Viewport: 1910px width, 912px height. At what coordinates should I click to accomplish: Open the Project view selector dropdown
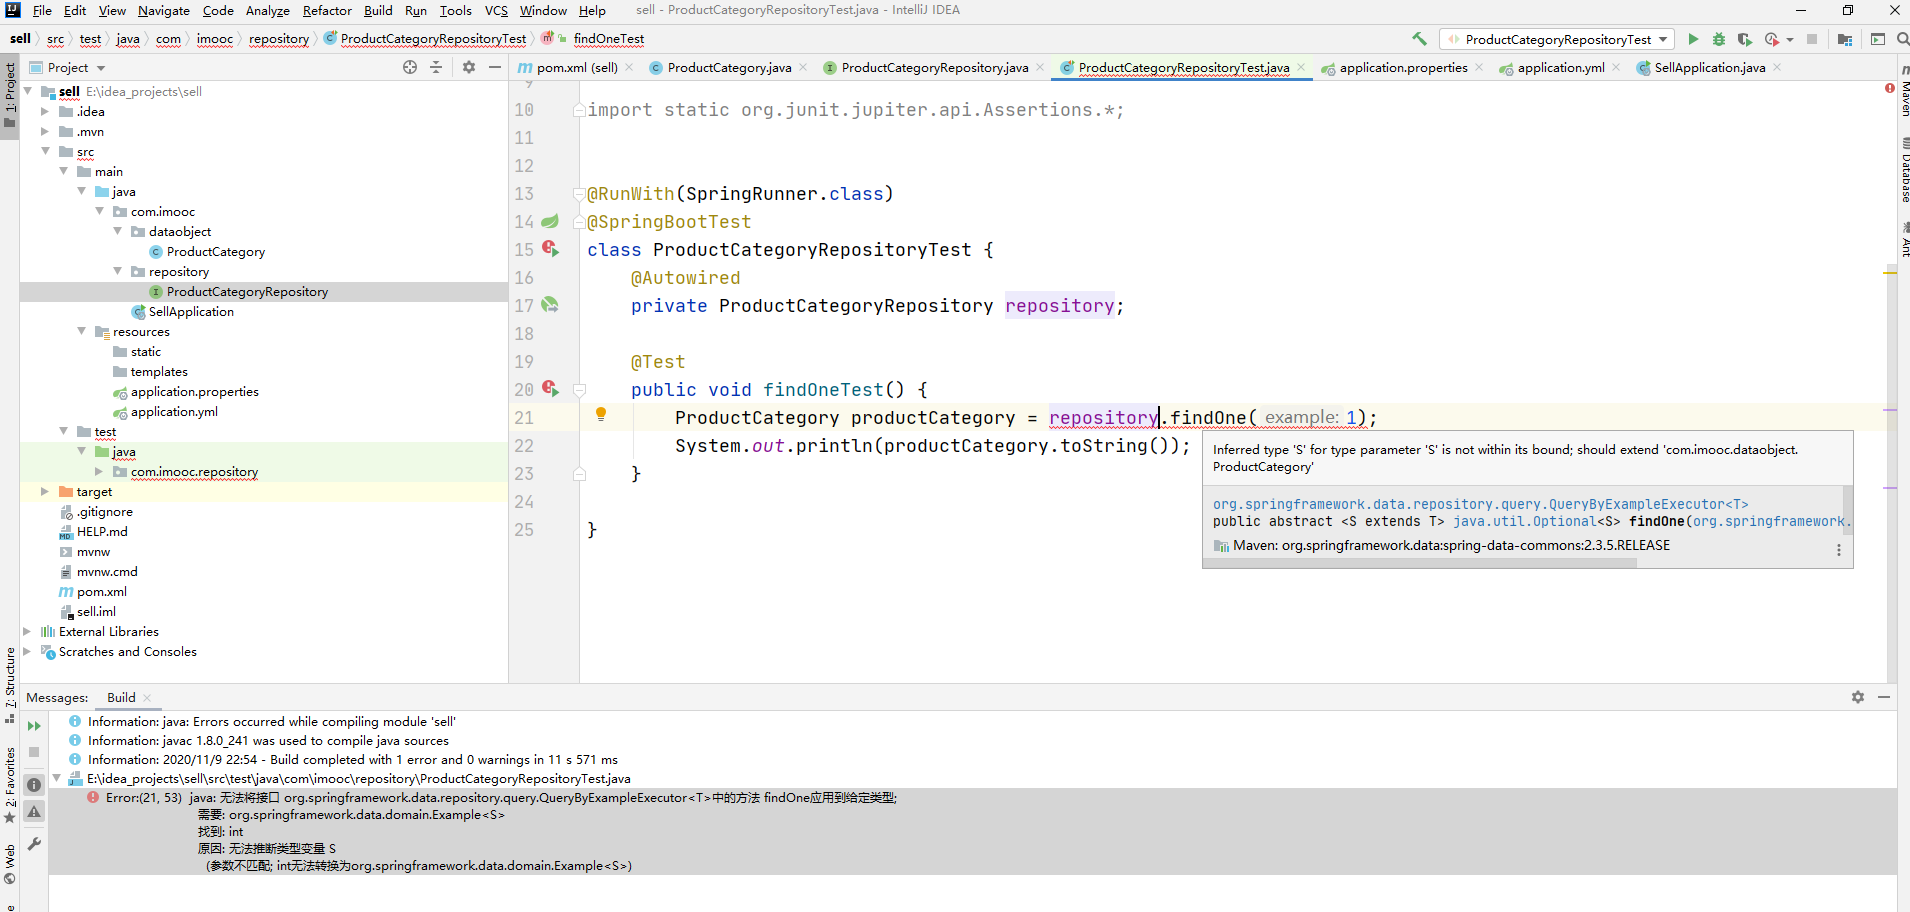(x=68, y=67)
